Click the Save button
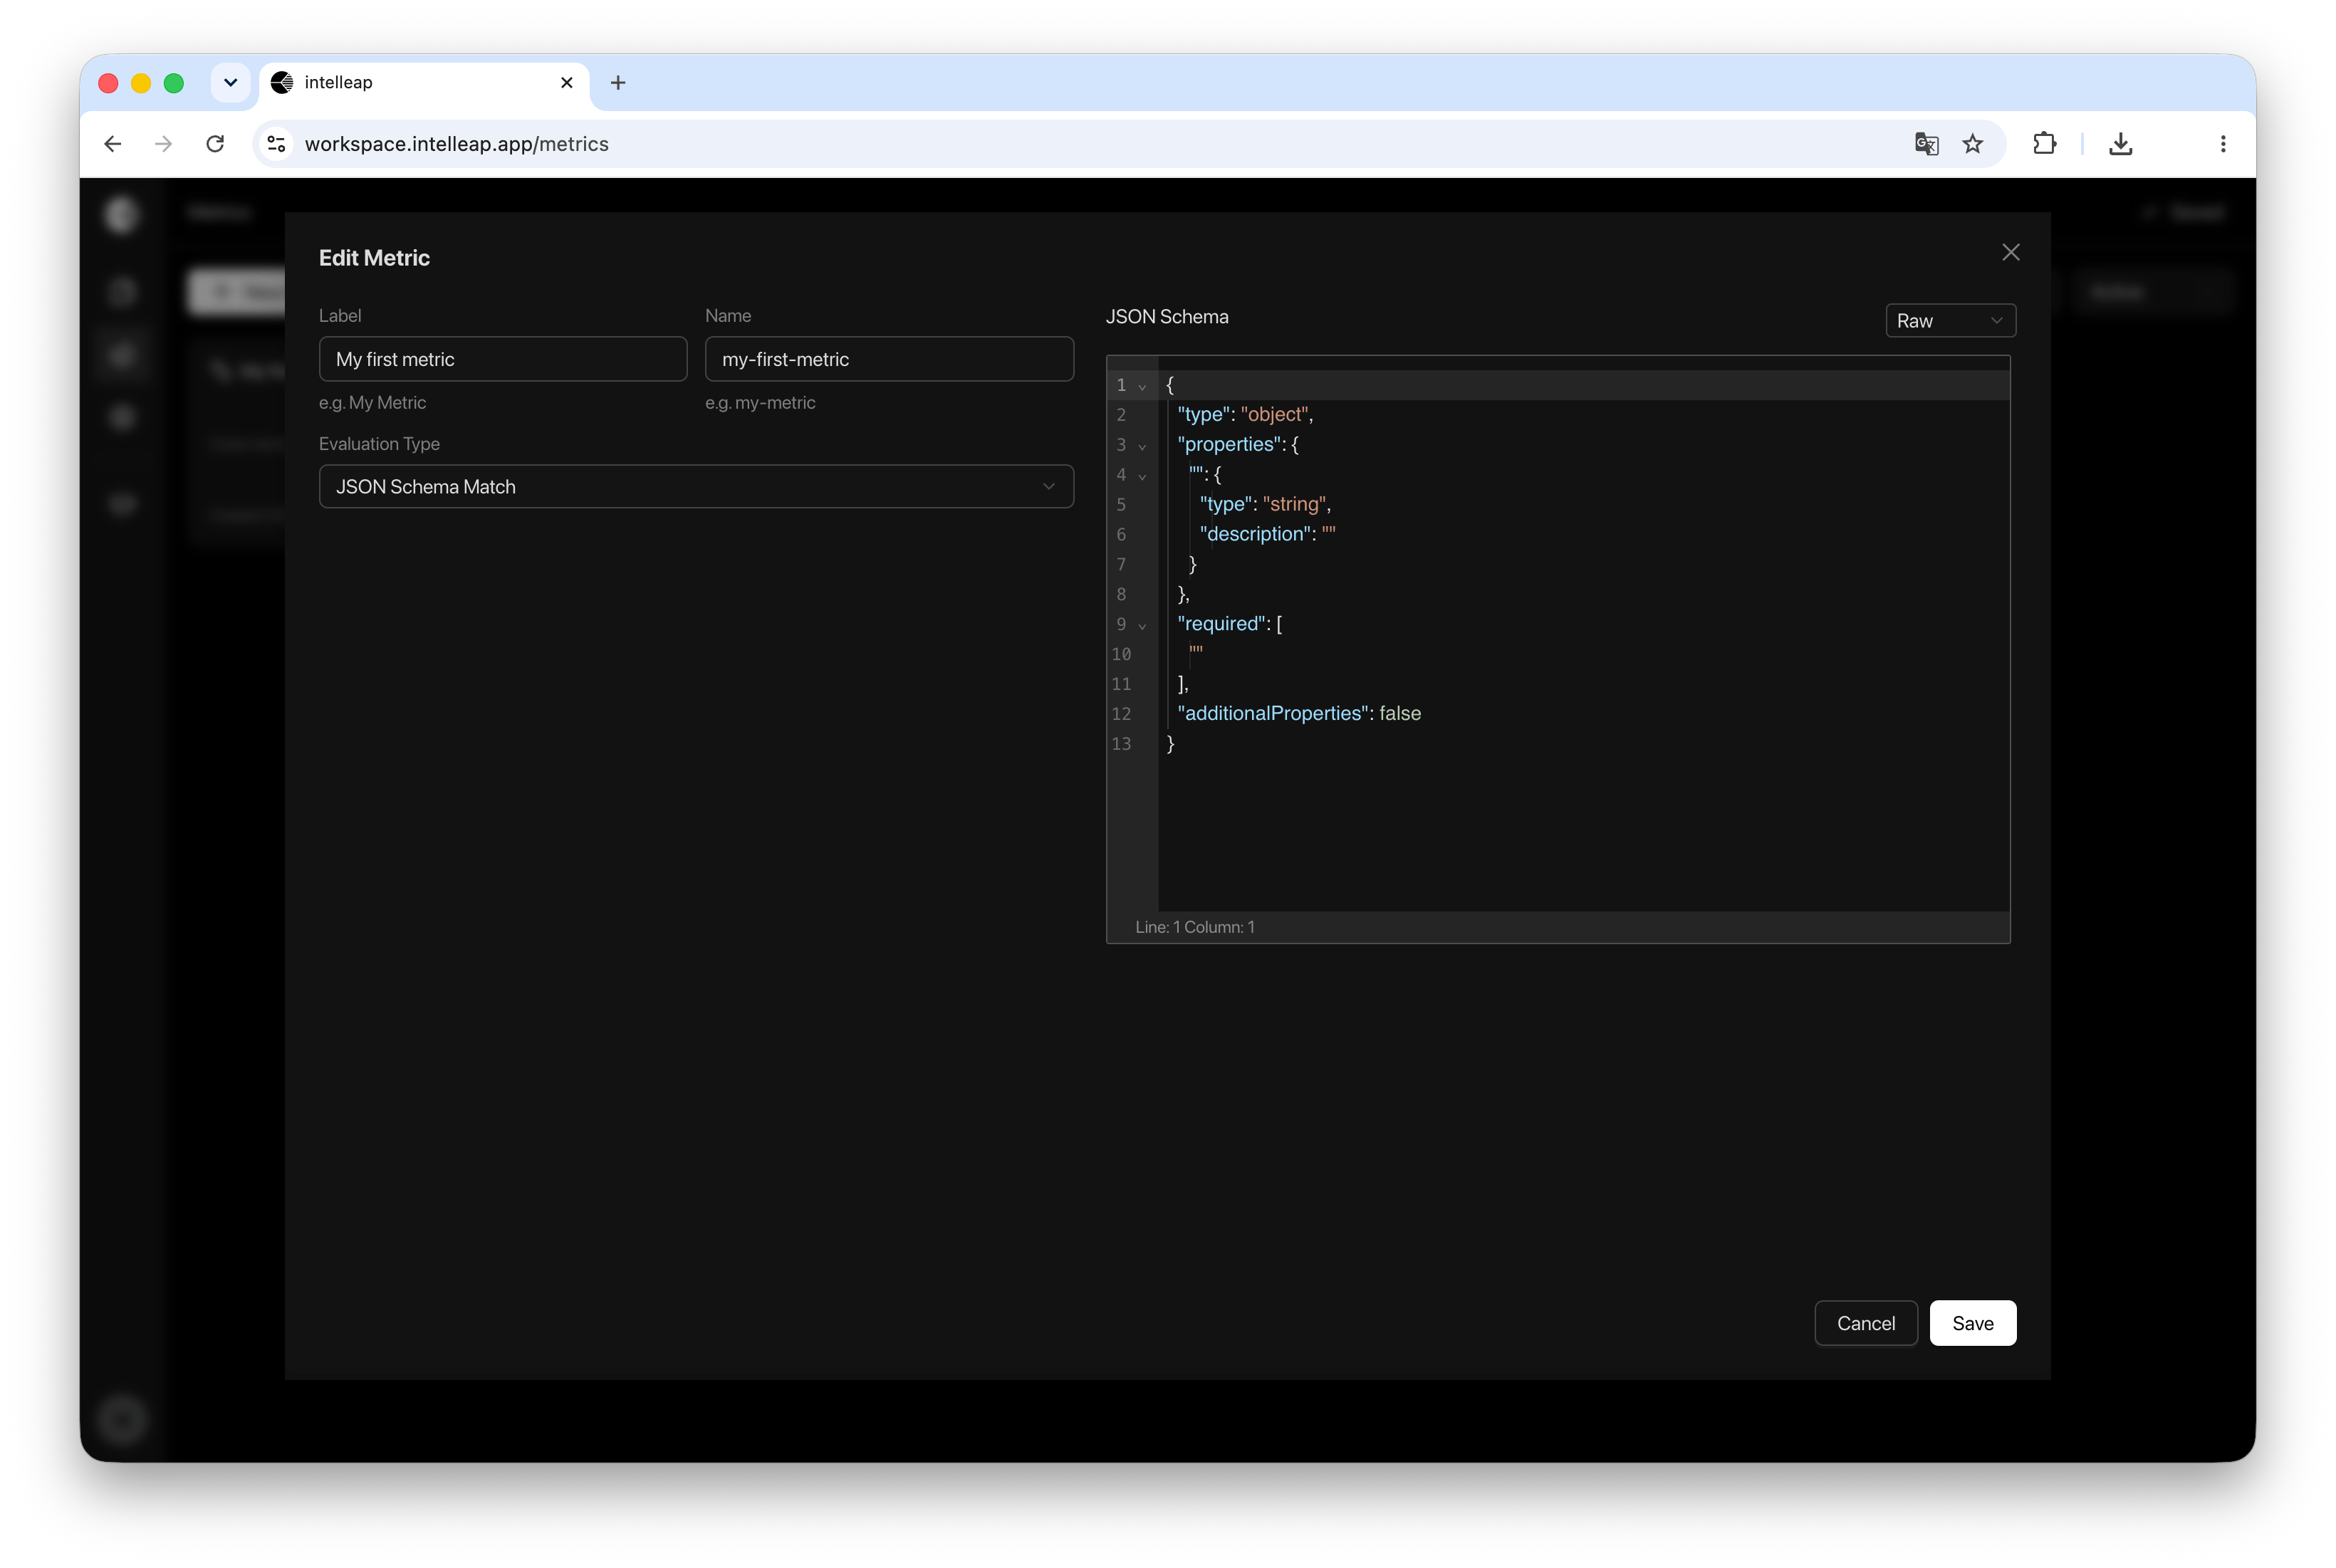 click(1972, 1323)
